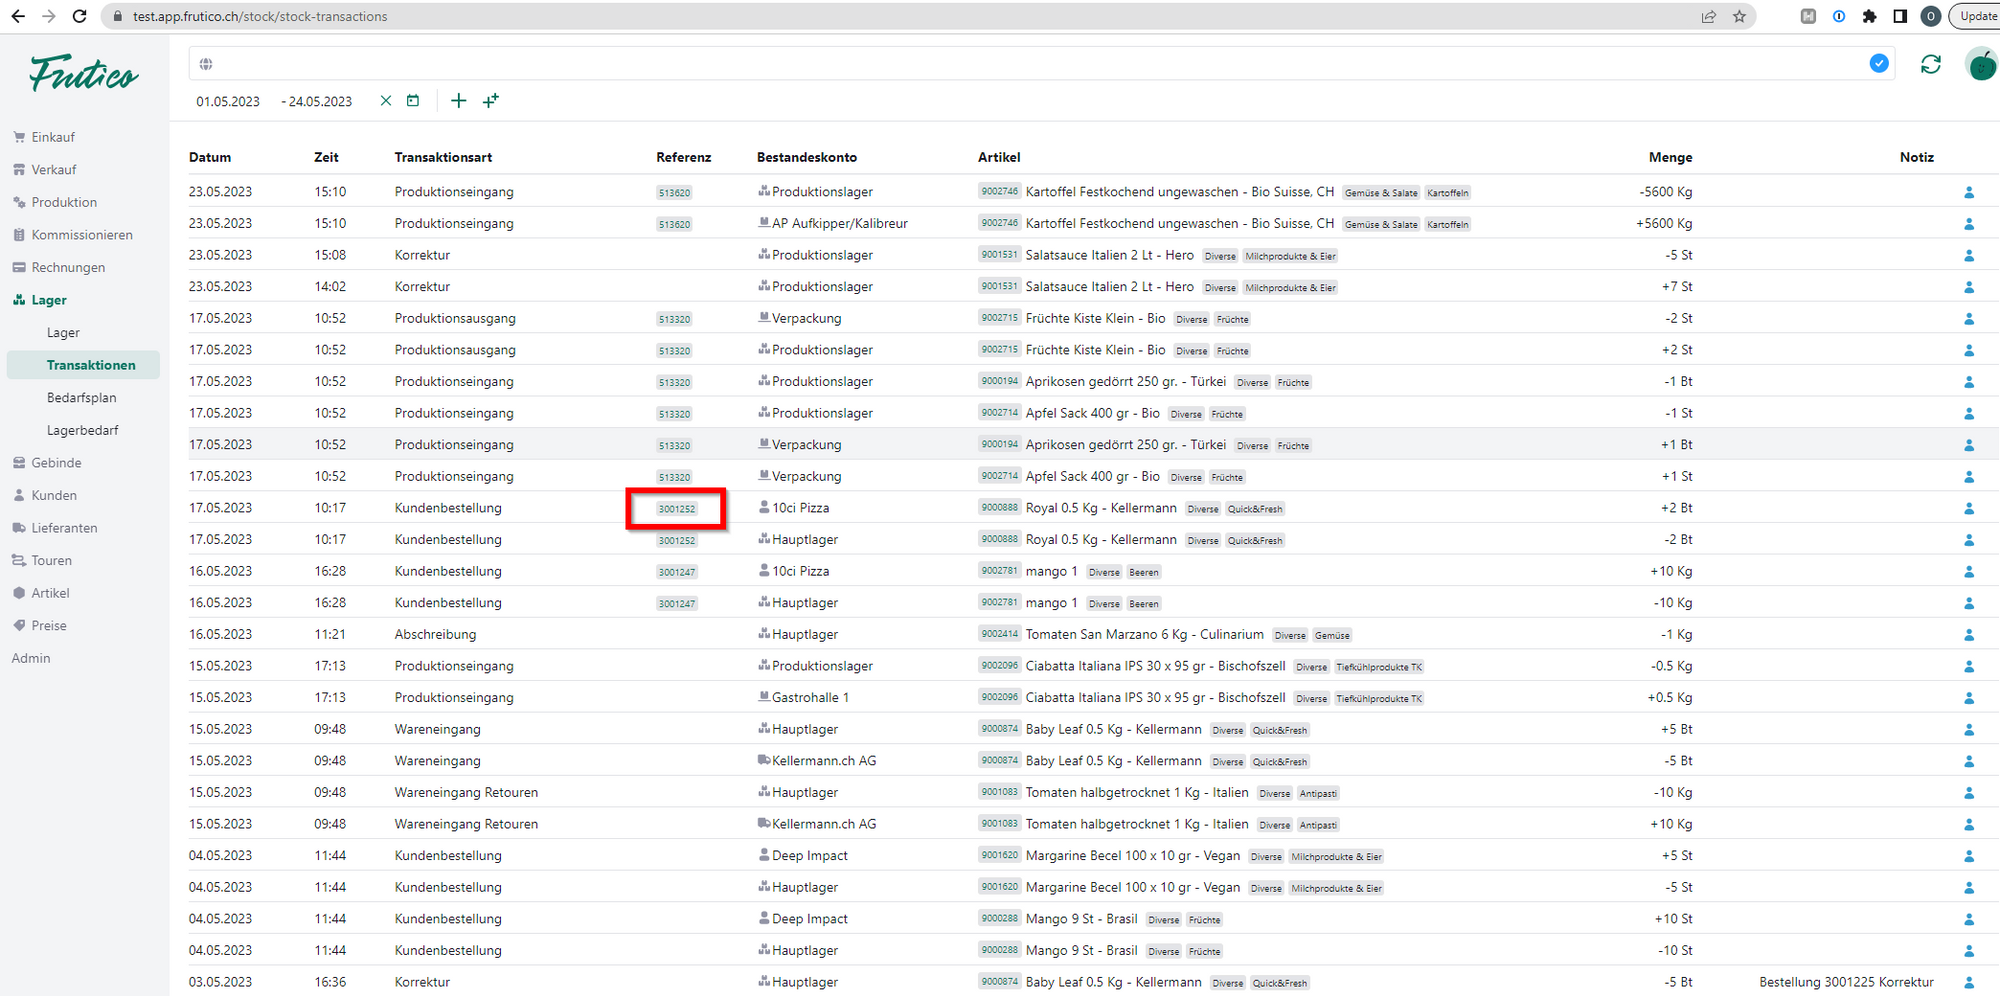Image resolution: width=2000 pixels, height=996 pixels.
Task: Click the globe icon in the search bar
Action: click(206, 64)
